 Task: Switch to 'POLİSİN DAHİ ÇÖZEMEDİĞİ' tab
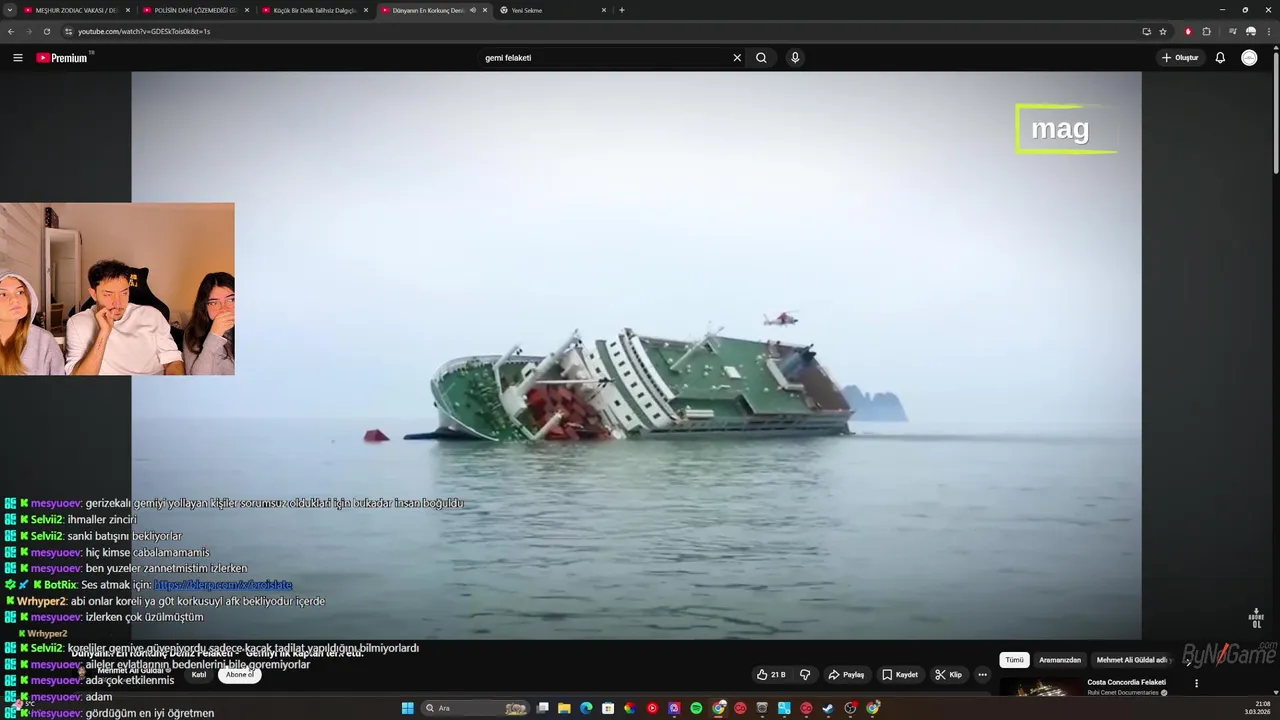tap(195, 10)
